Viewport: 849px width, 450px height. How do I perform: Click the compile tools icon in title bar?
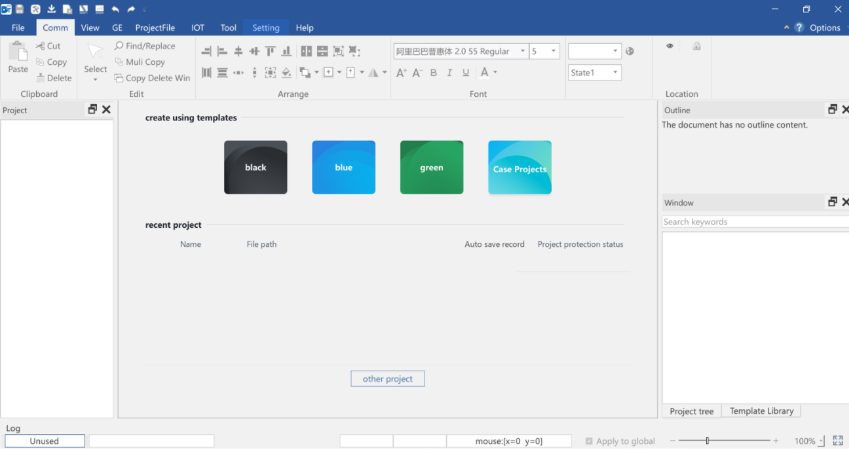click(36, 9)
